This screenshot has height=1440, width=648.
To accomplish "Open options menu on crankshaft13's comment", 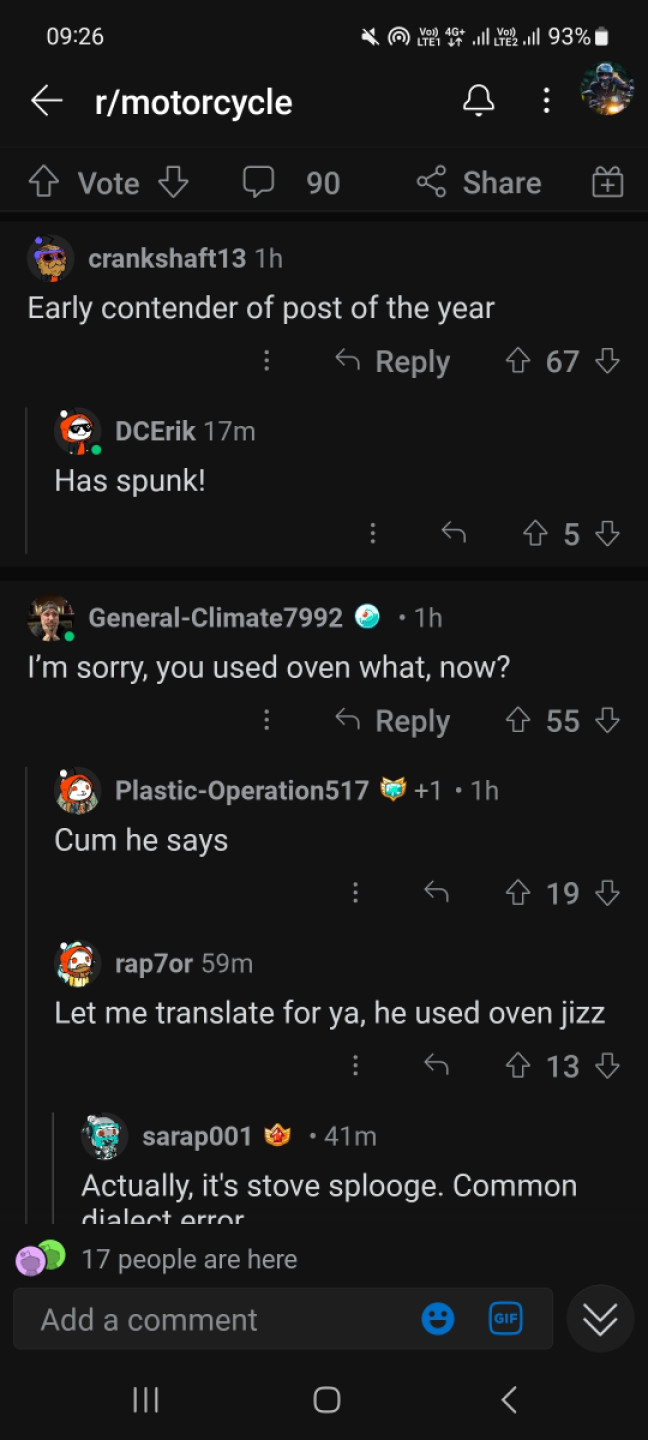I will pyautogui.click(x=266, y=361).
